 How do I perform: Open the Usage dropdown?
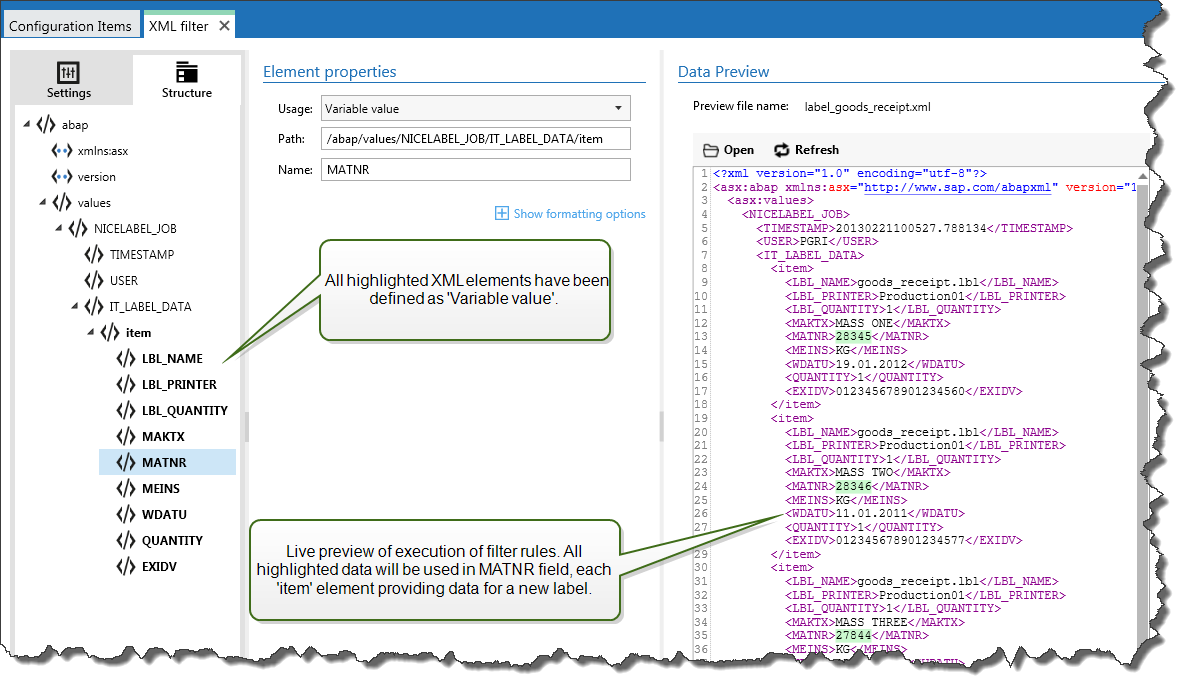(620, 108)
